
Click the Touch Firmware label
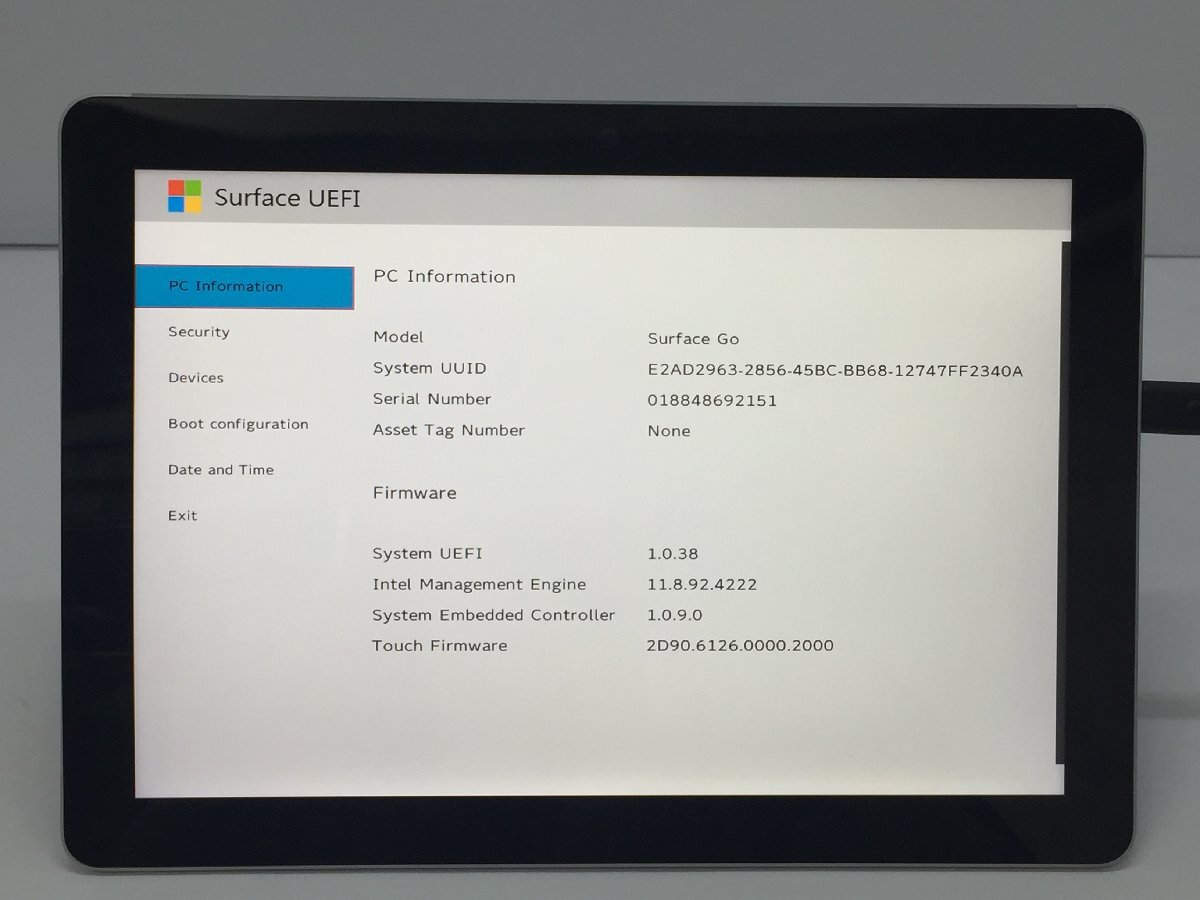[x=439, y=646]
